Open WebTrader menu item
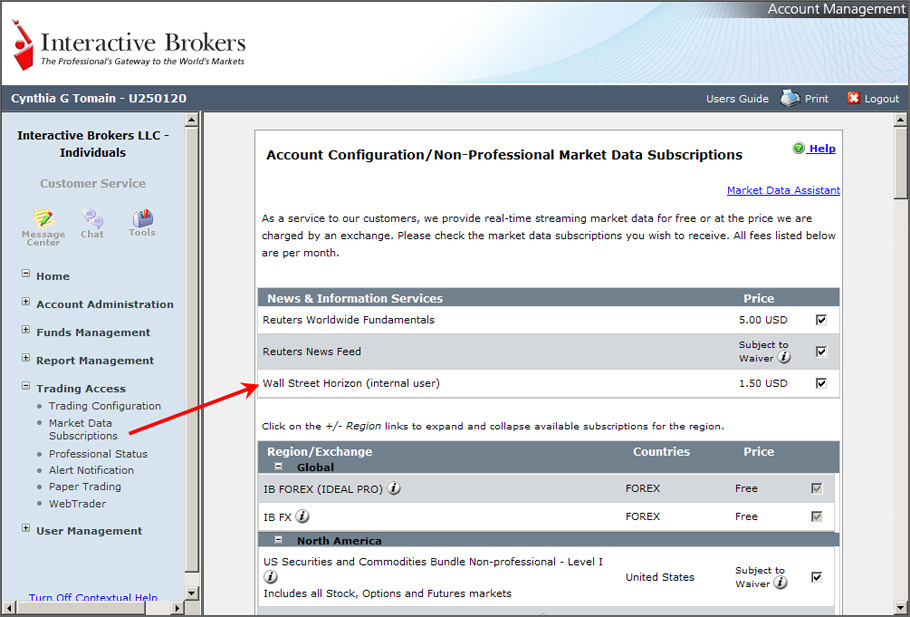This screenshot has width=910, height=617. pyautogui.click(x=77, y=504)
